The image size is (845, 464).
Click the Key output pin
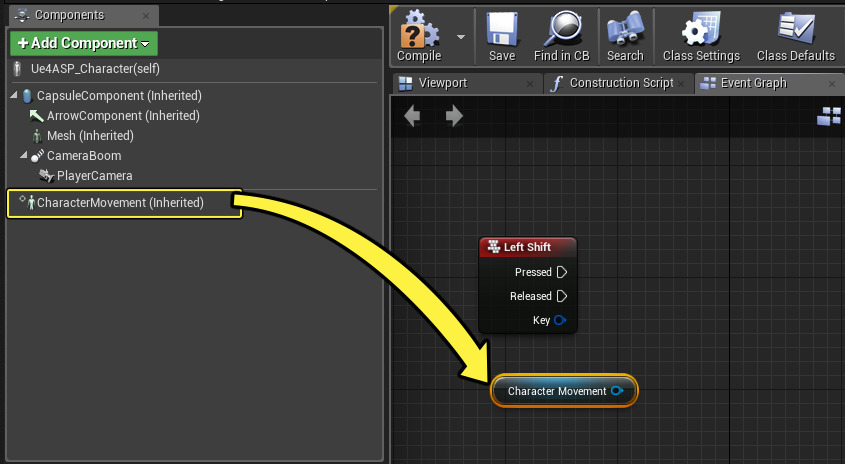click(560, 320)
